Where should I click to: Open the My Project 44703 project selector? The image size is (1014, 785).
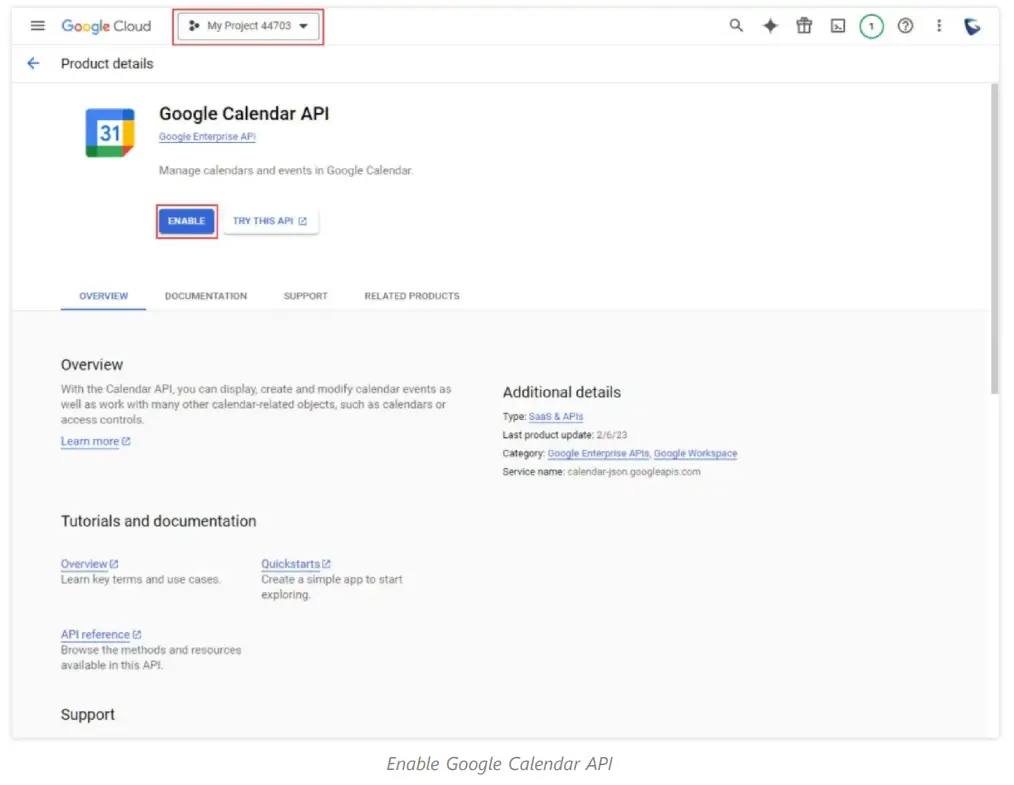click(248, 26)
